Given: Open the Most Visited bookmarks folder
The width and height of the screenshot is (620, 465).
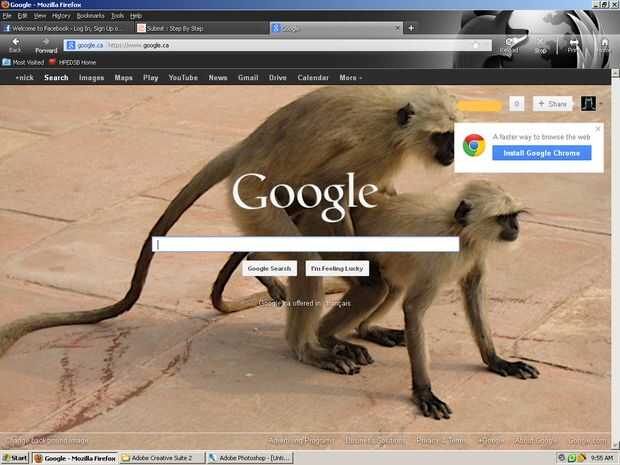Looking at the screenshot, I should 23,62.
